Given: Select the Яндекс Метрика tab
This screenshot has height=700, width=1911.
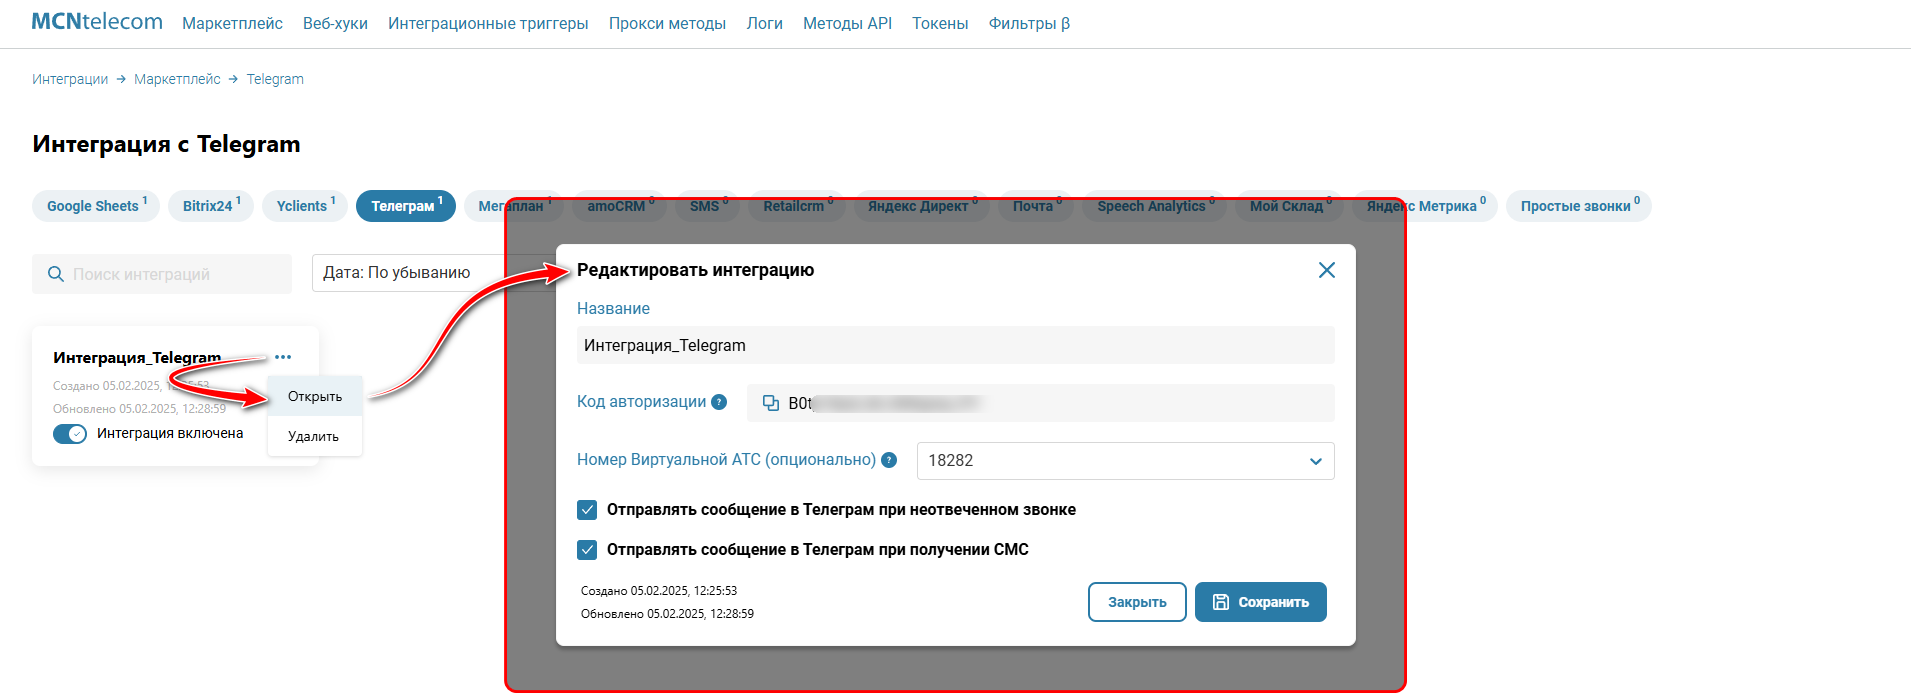Looking at the screenshot, I should pyautogui.click(x=1425, y=206).
